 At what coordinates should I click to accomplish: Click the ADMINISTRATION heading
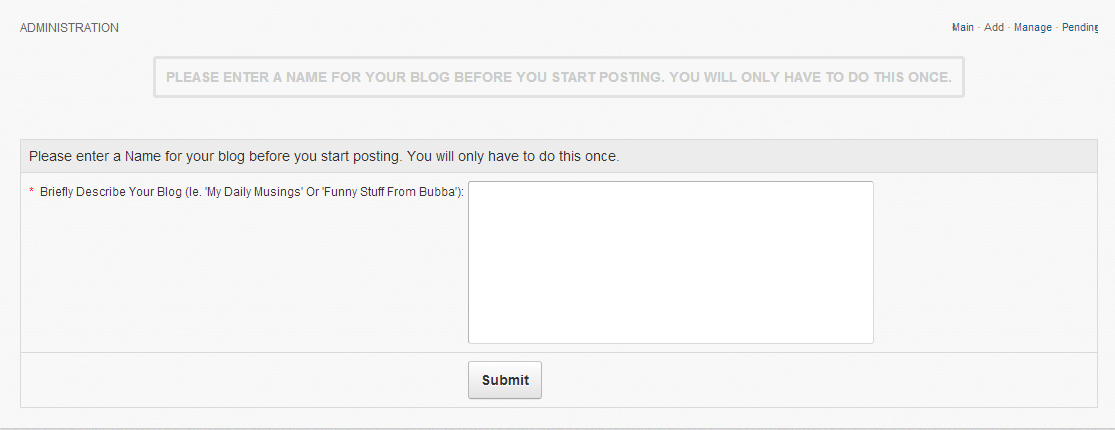click(69, 28)
